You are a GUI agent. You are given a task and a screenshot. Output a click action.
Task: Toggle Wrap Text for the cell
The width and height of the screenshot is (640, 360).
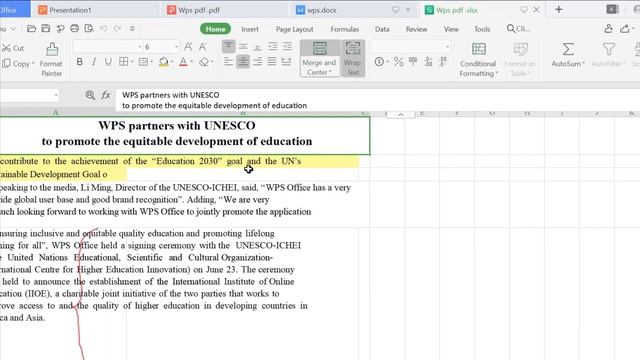pyautogui.click(x=353, y=58)
